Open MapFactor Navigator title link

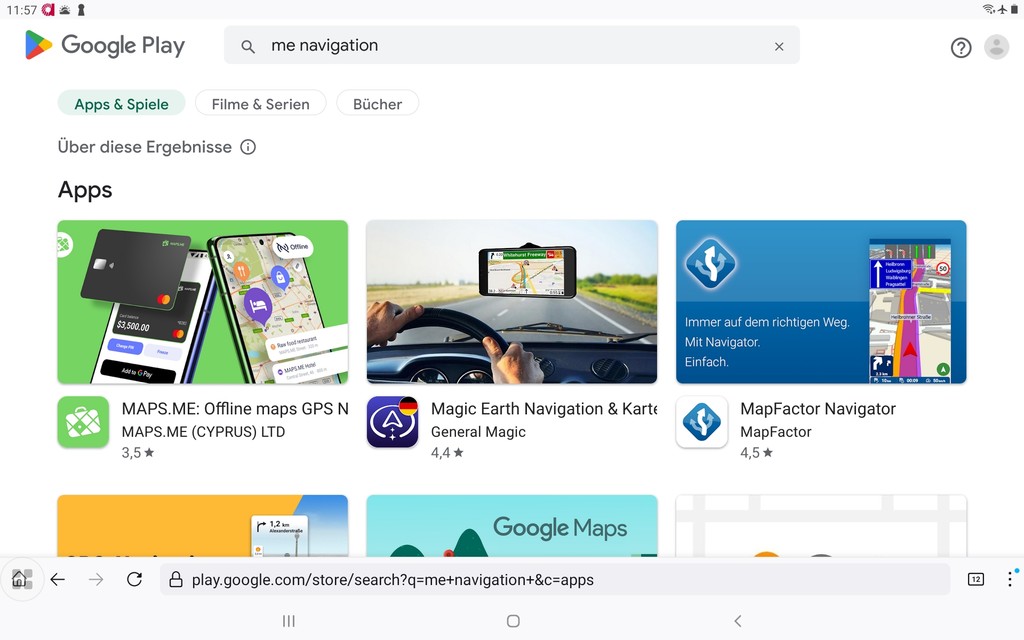818,409
